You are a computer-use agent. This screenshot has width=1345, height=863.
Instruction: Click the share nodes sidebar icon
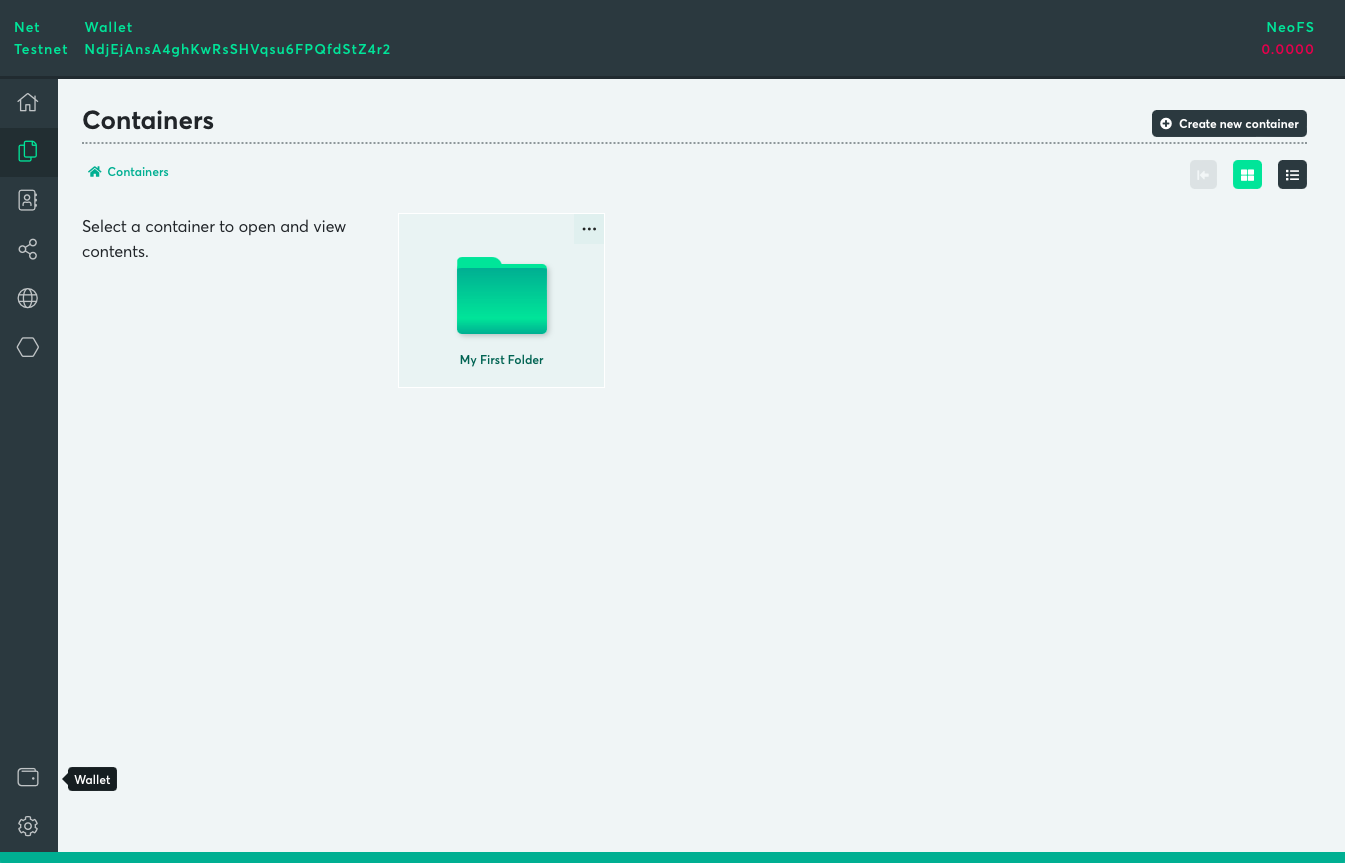pos(28,249)
